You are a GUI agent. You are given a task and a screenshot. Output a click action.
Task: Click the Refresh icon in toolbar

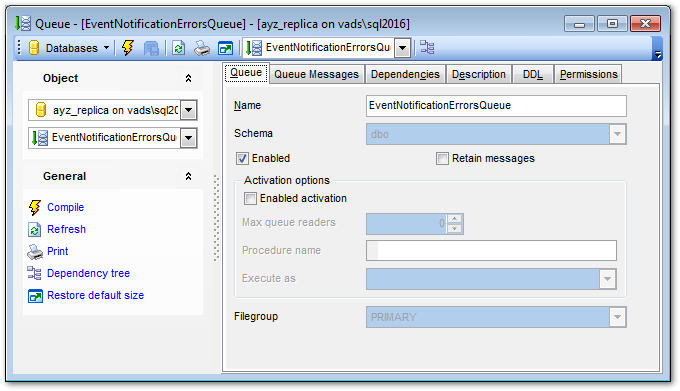click(178, 48)
